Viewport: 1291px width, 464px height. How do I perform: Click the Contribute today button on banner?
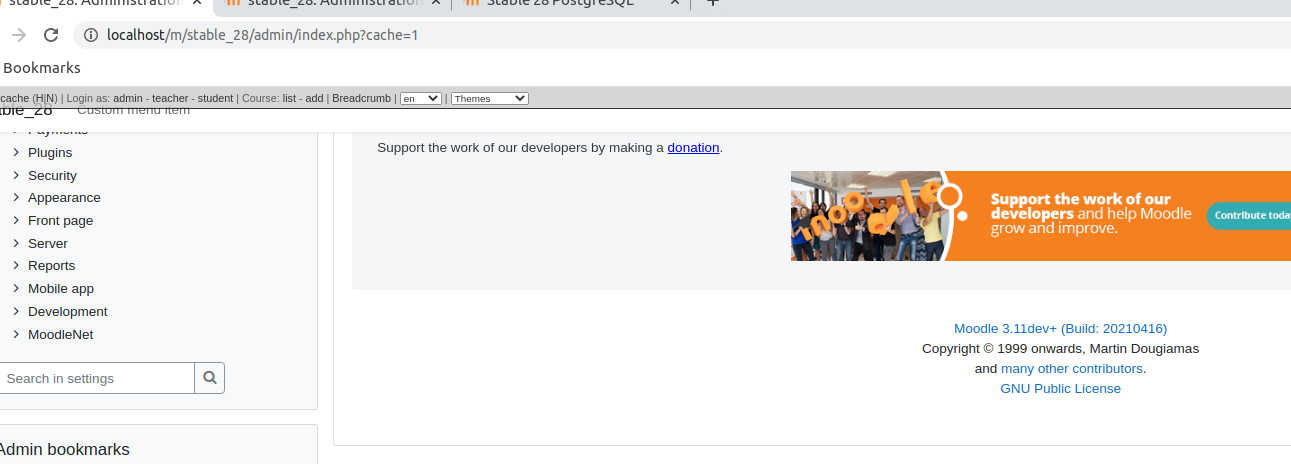[1250, 216]
